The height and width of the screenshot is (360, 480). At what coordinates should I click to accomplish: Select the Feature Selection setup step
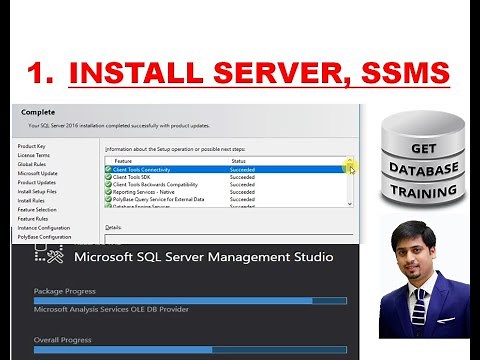[37, 210]
